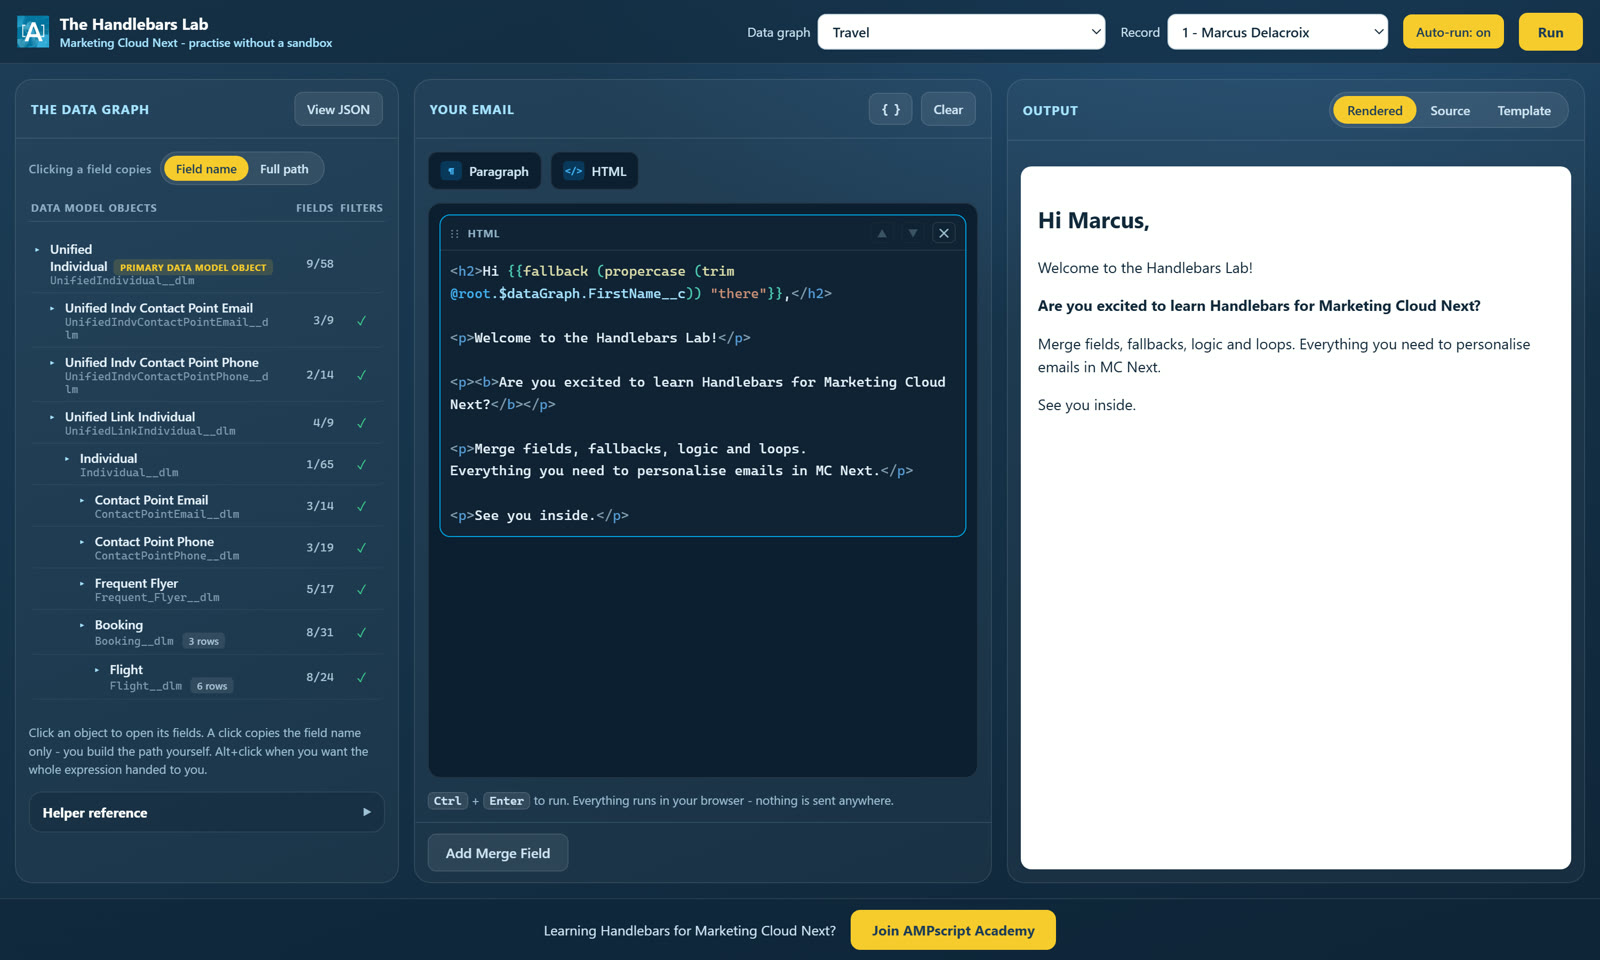Open the View JSON button
This screenshot has height=960, width=1600.
tap(338, 110)
